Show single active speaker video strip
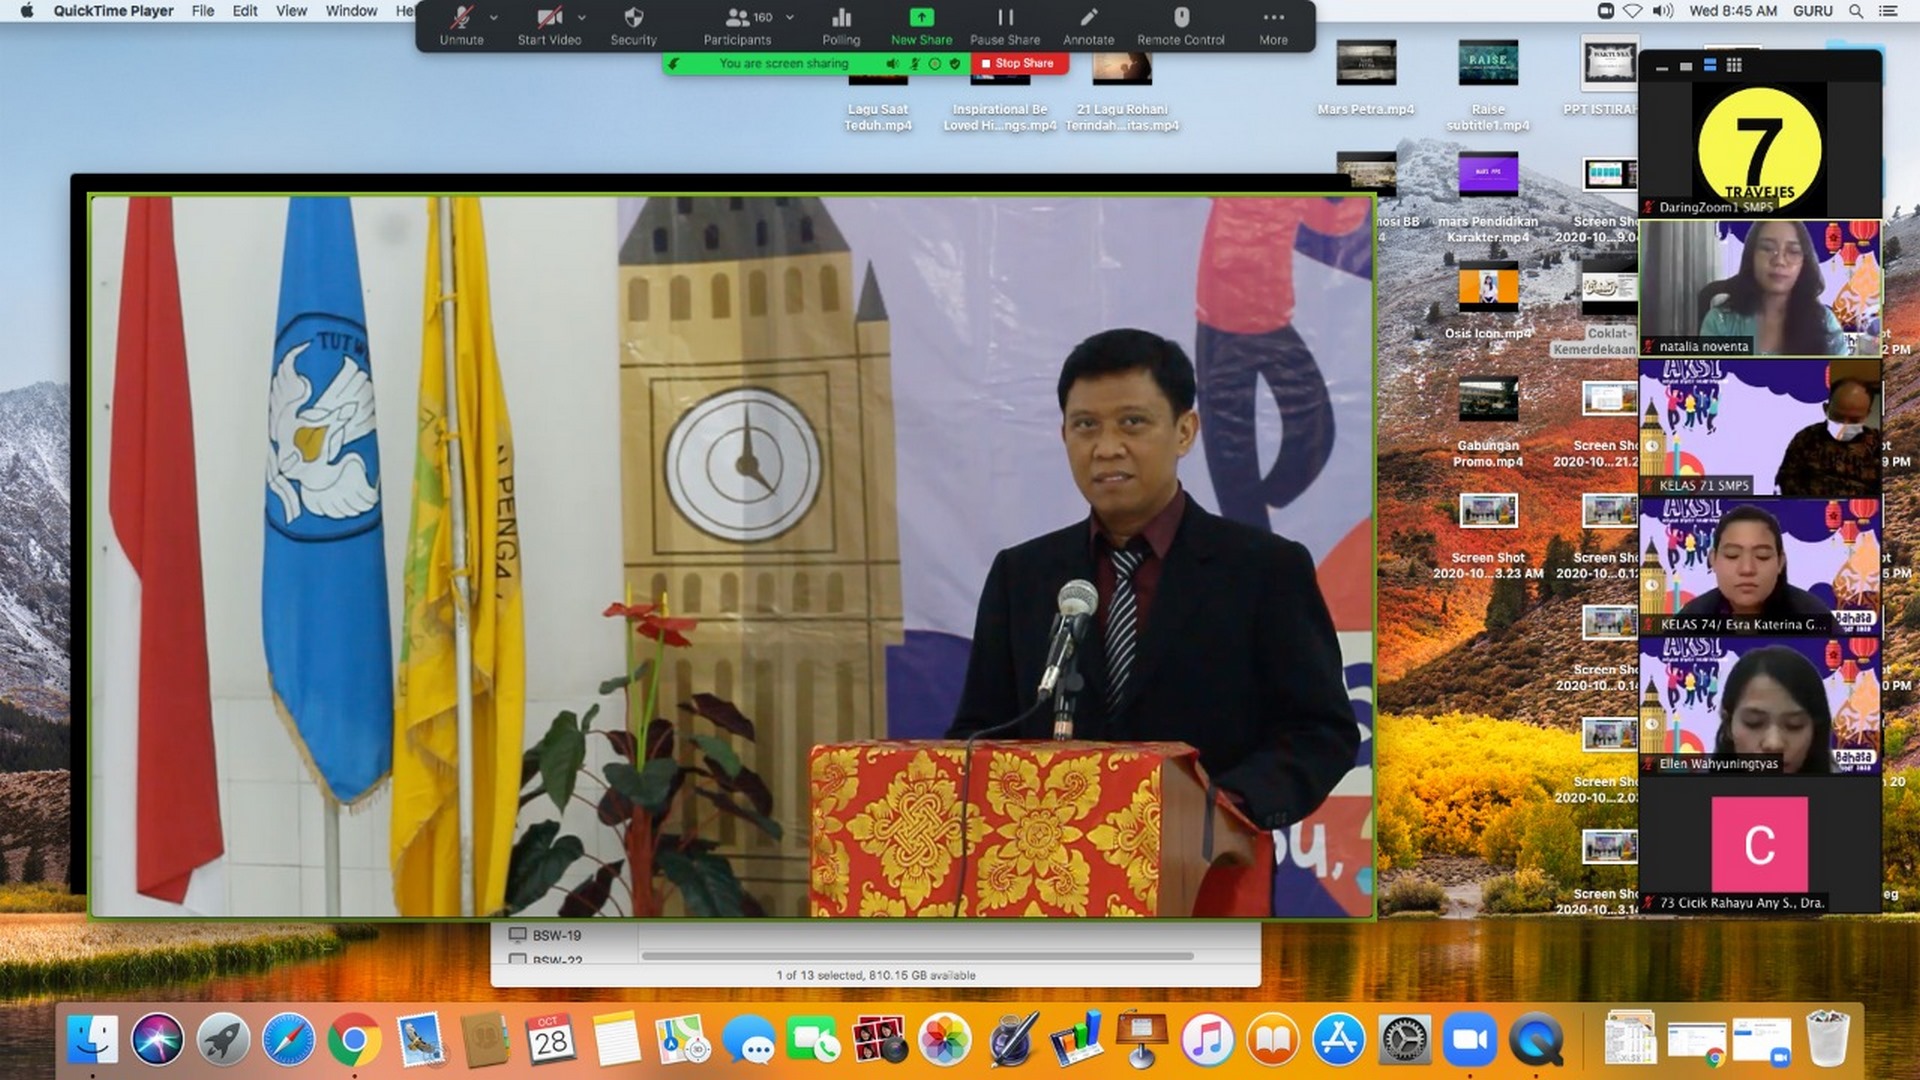Viewport: 1920px width, 1080px height. pyautogui.click(x=1686, y=66)
